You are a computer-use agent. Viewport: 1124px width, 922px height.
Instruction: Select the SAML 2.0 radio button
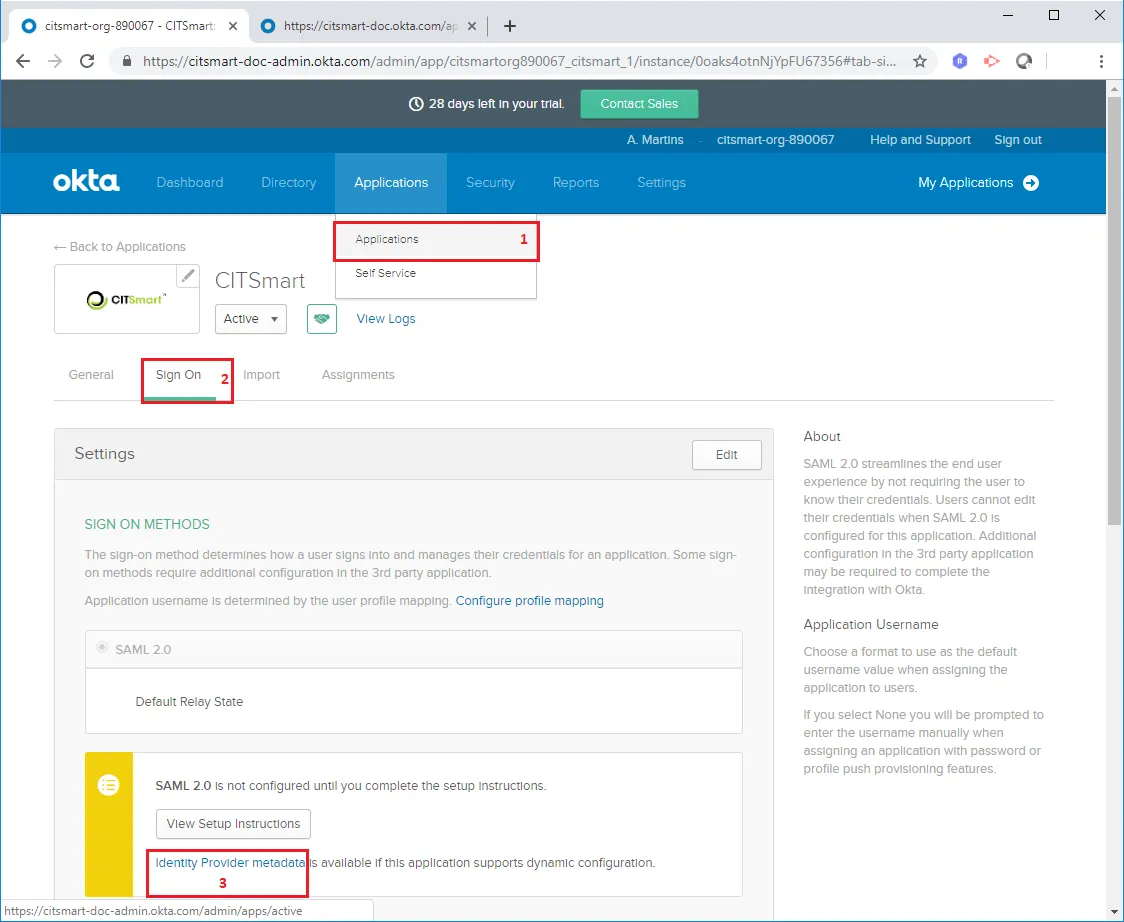[x=102, y=647]
